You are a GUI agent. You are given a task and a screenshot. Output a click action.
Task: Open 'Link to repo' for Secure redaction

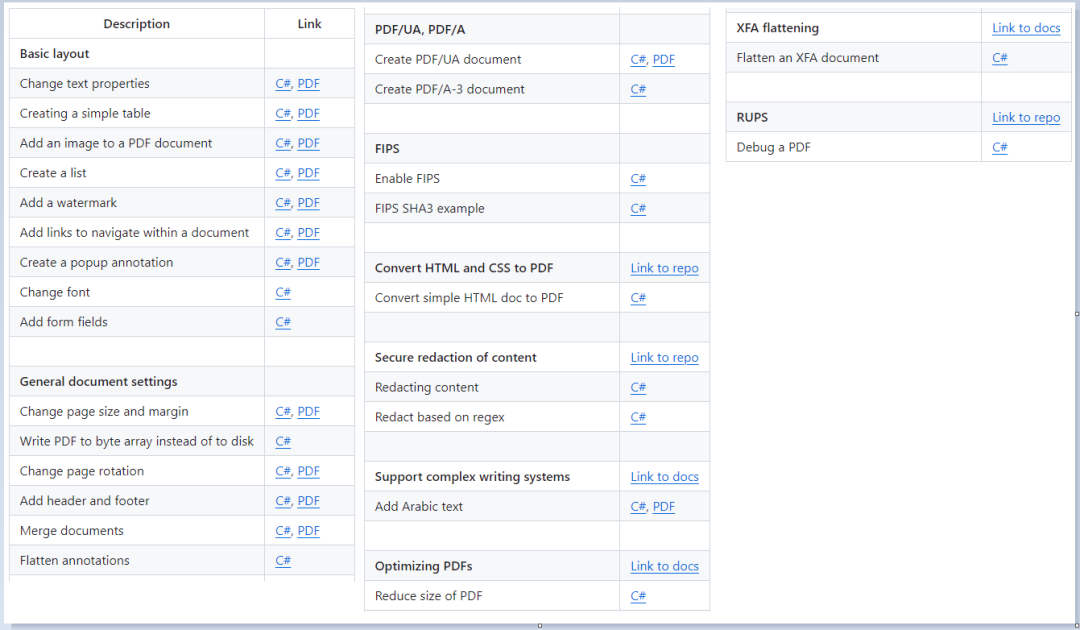tap(665, 357)
